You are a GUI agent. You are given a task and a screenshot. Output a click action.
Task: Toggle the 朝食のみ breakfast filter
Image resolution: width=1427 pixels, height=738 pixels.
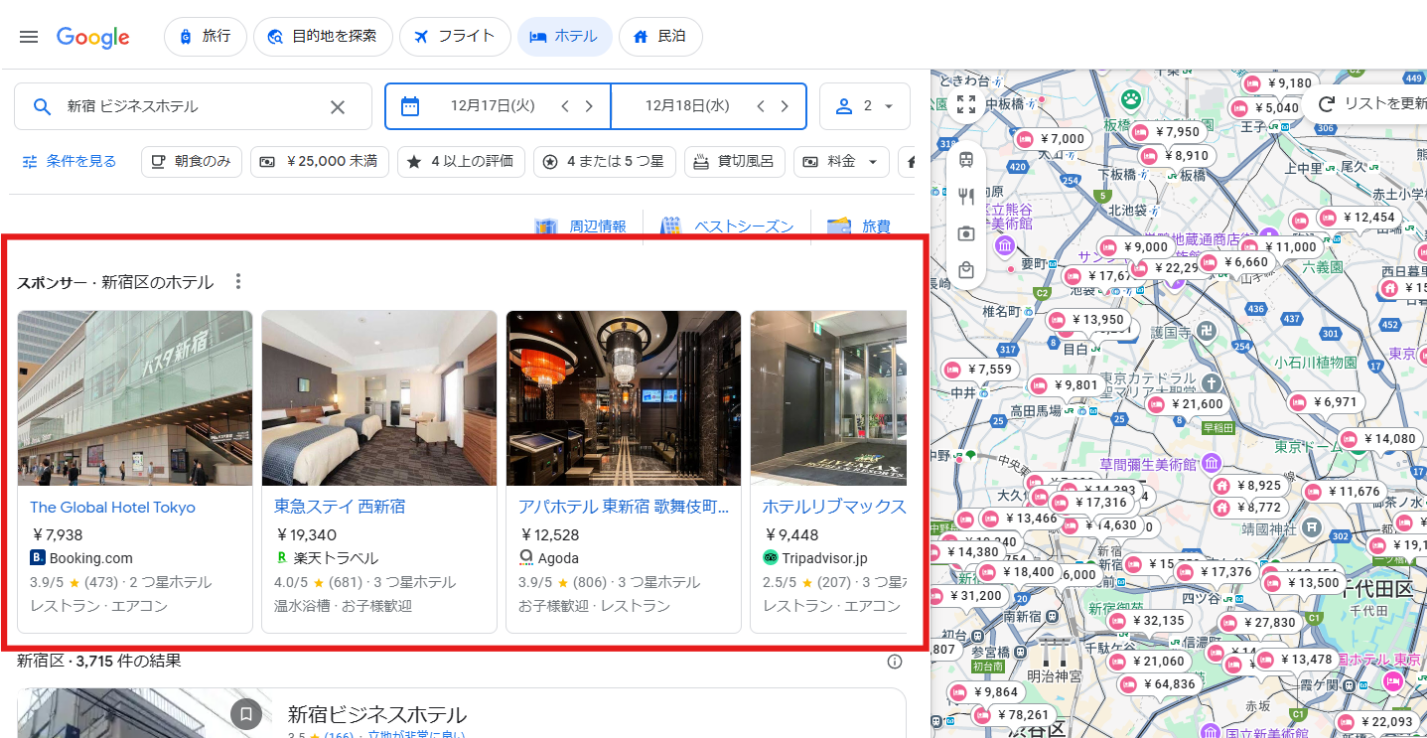pos(191,161)
